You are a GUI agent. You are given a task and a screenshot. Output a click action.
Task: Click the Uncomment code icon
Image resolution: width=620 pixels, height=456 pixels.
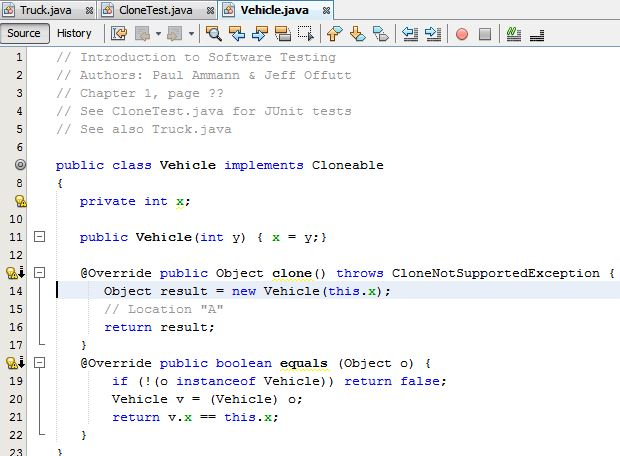[x=537, y=35]
